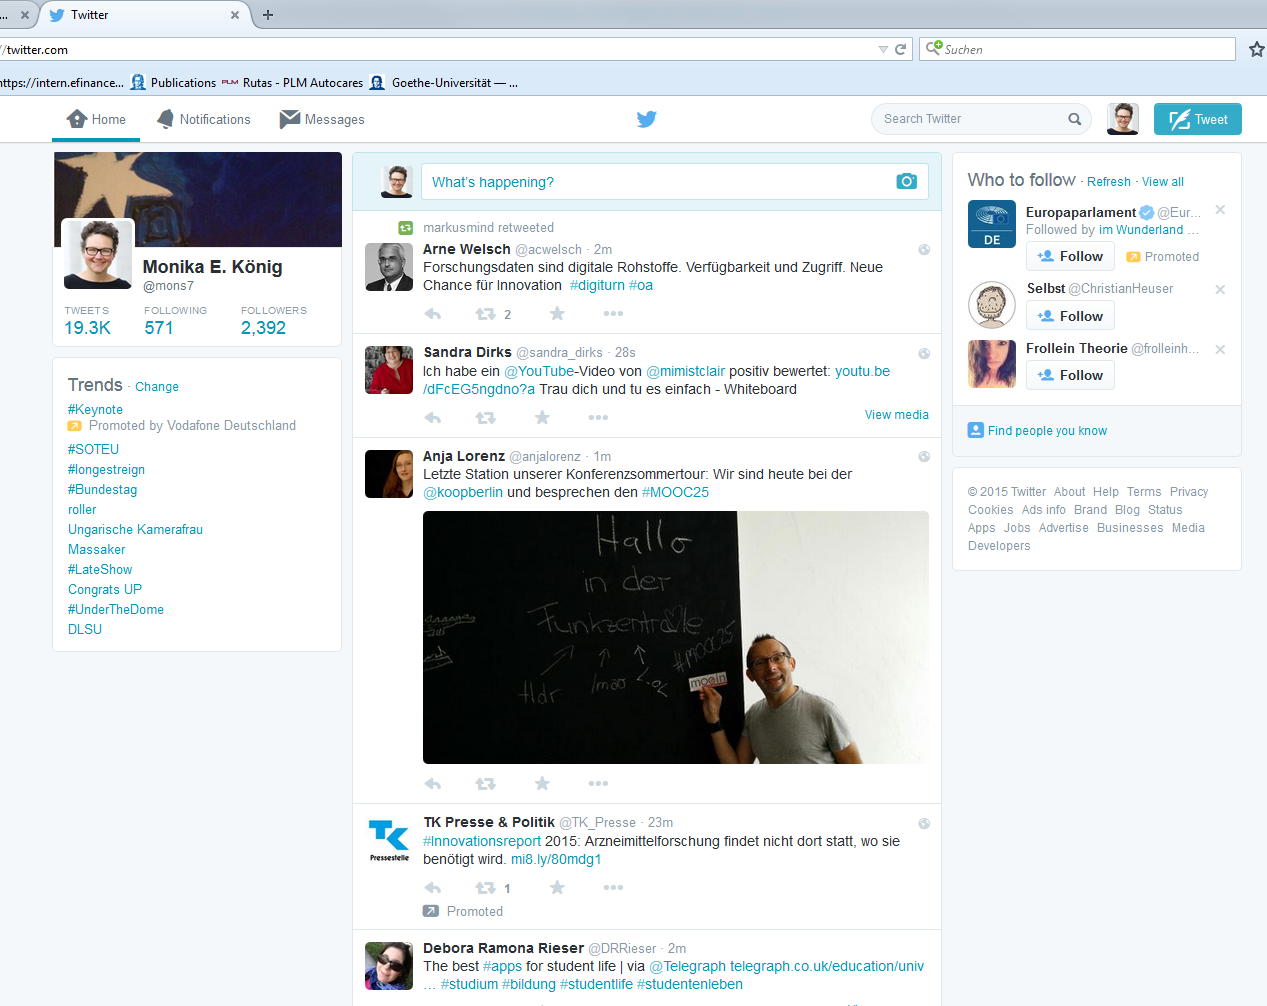Screen dimensions: 1267x1006
Task: Open the browser URL bar history dropdown
Action: click(x=882, y=49)
